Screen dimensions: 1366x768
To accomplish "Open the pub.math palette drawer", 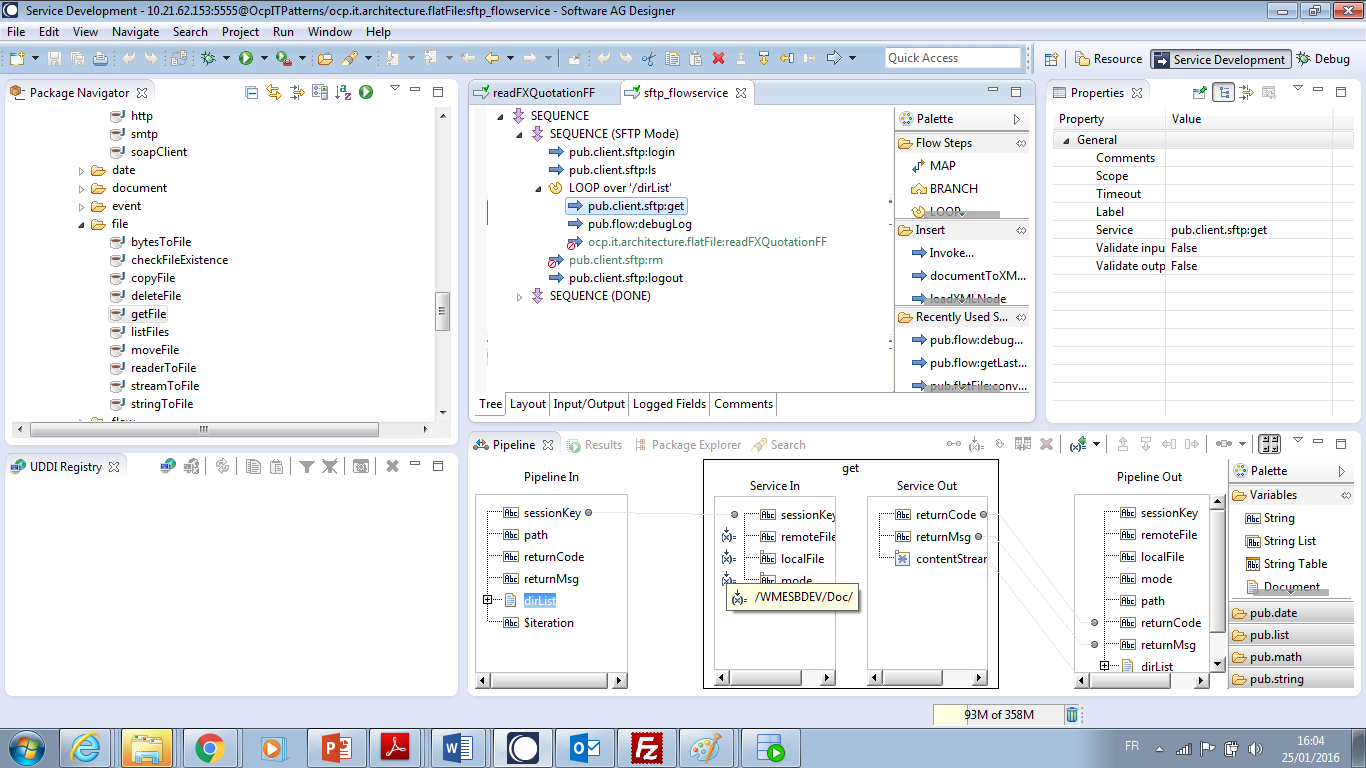I will [1293, 657].
